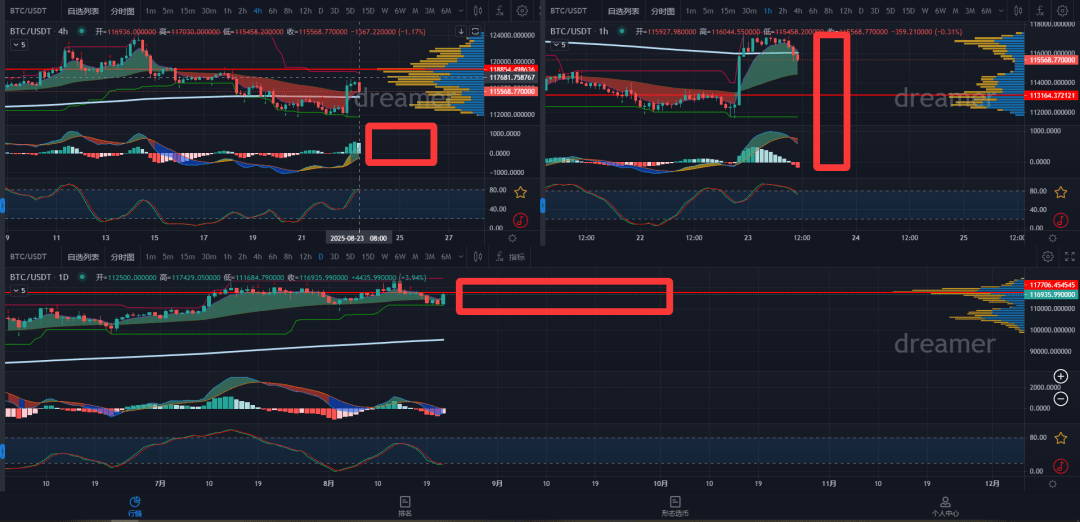1080x522 pixels.
Task: Open axis settings gear under 1h chart
Action: (1052, 238)
